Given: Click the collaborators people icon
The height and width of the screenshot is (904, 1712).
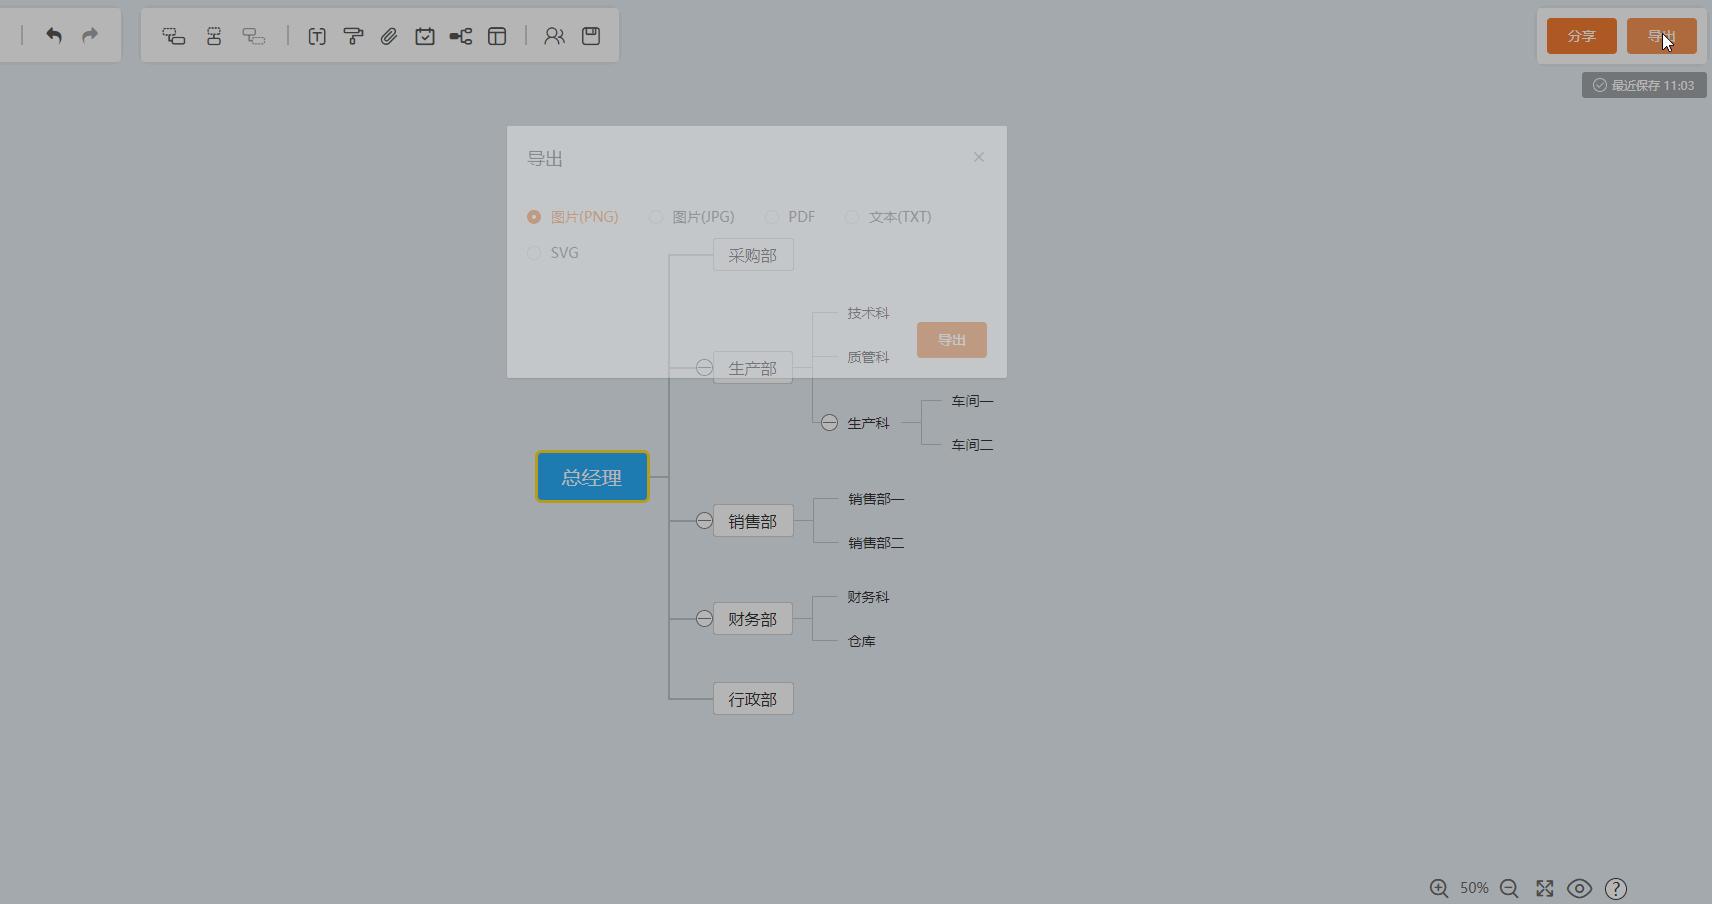Looking at the screenshot, I should [554, 36].
